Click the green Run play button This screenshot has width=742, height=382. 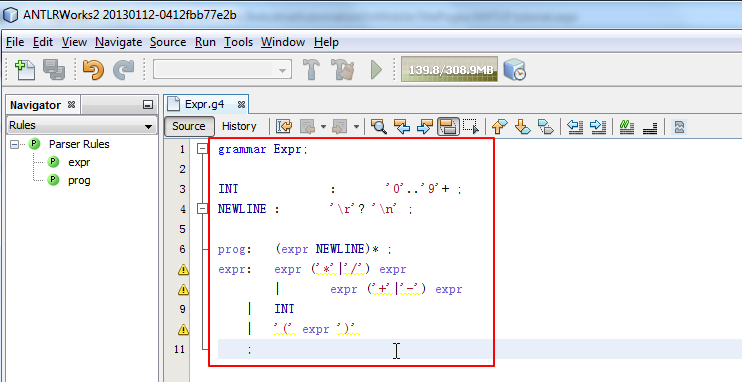376,70
